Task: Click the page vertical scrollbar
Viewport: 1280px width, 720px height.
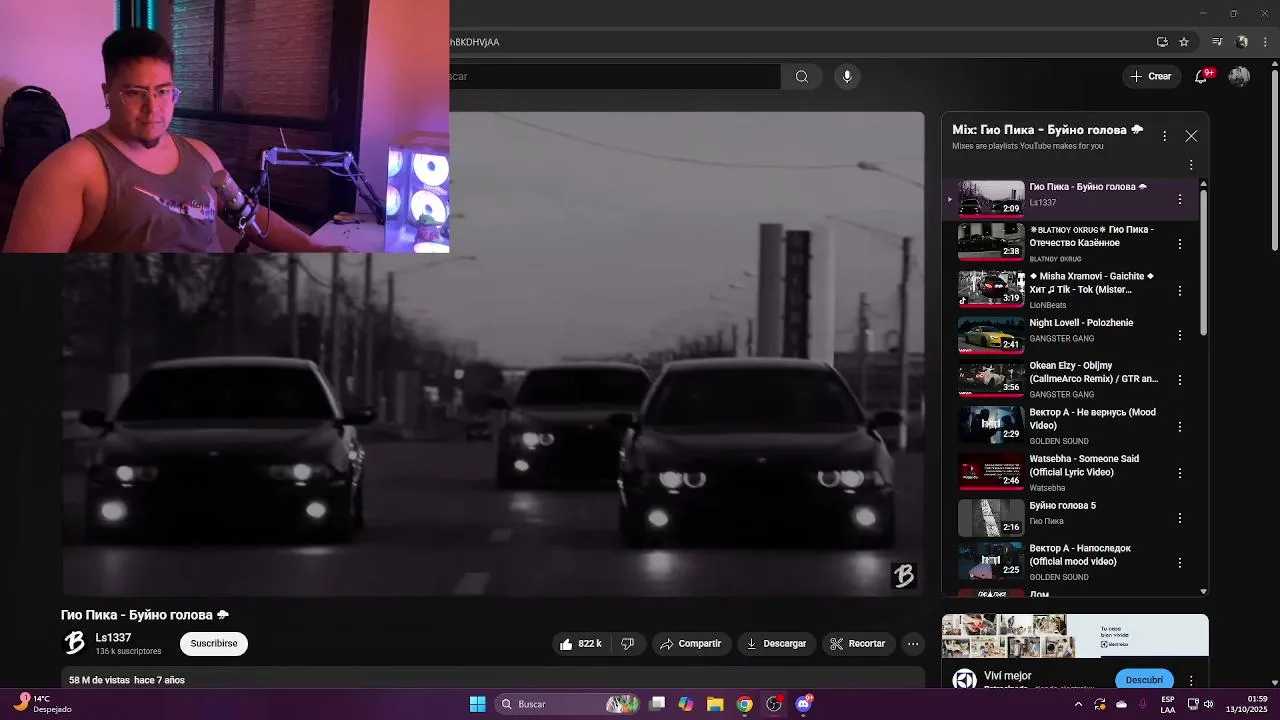Action: [x=1274, y=160]
